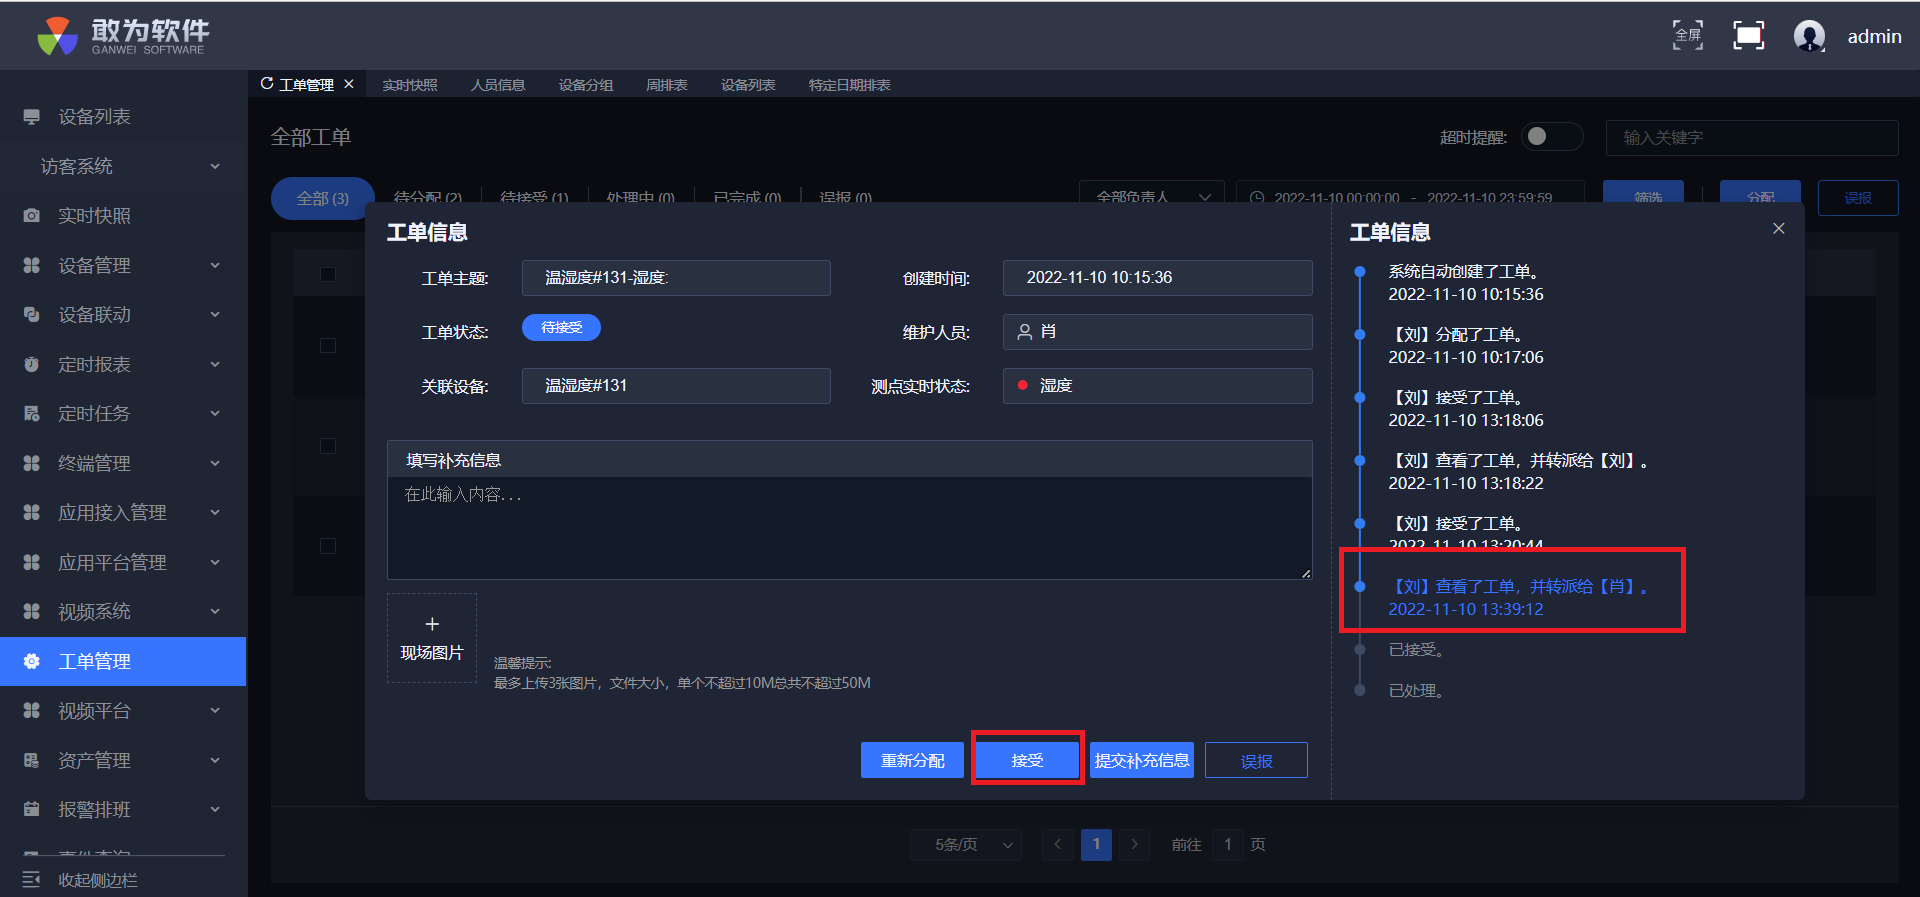Click the 应用接入管理 sidebar icon
1920x897 pixels.
click(32, 513)
